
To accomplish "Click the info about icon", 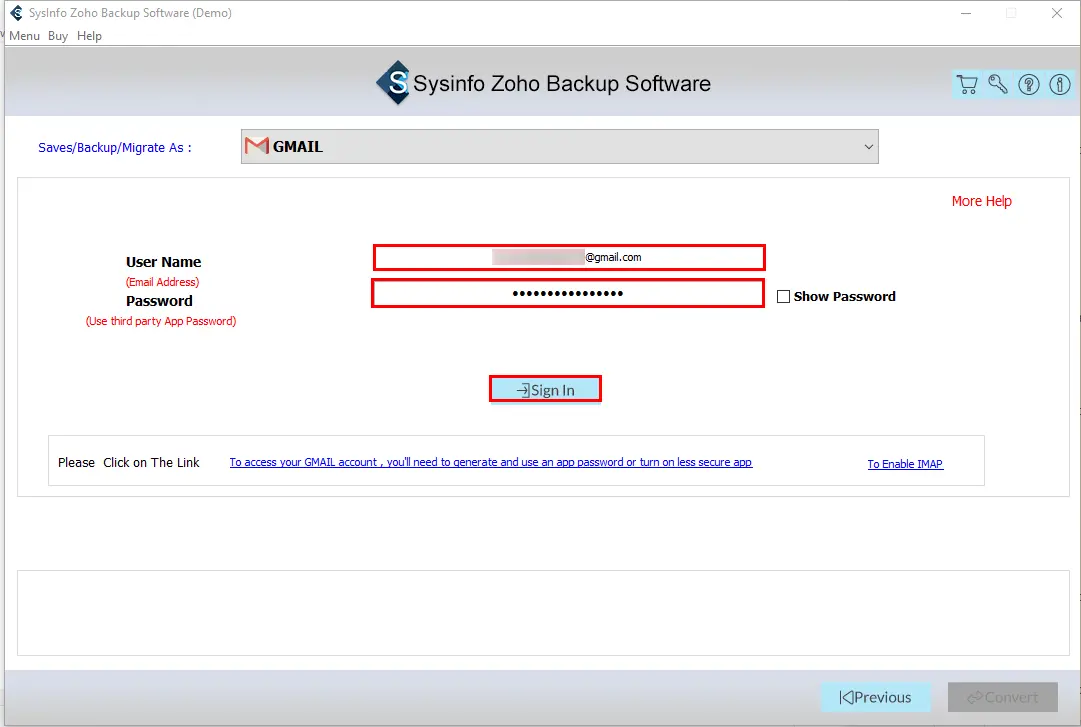I will tap(1060, 84).
